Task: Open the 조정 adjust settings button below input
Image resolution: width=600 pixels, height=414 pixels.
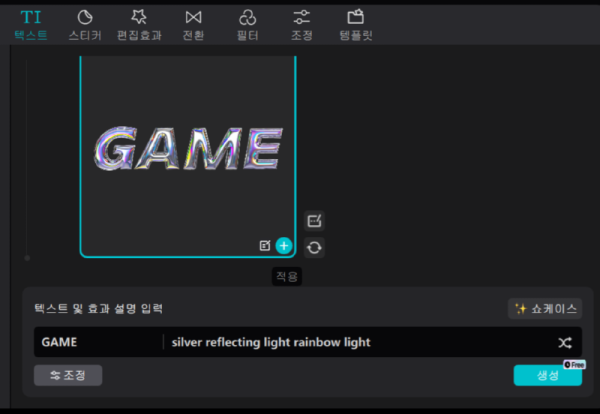Action: 68,375
